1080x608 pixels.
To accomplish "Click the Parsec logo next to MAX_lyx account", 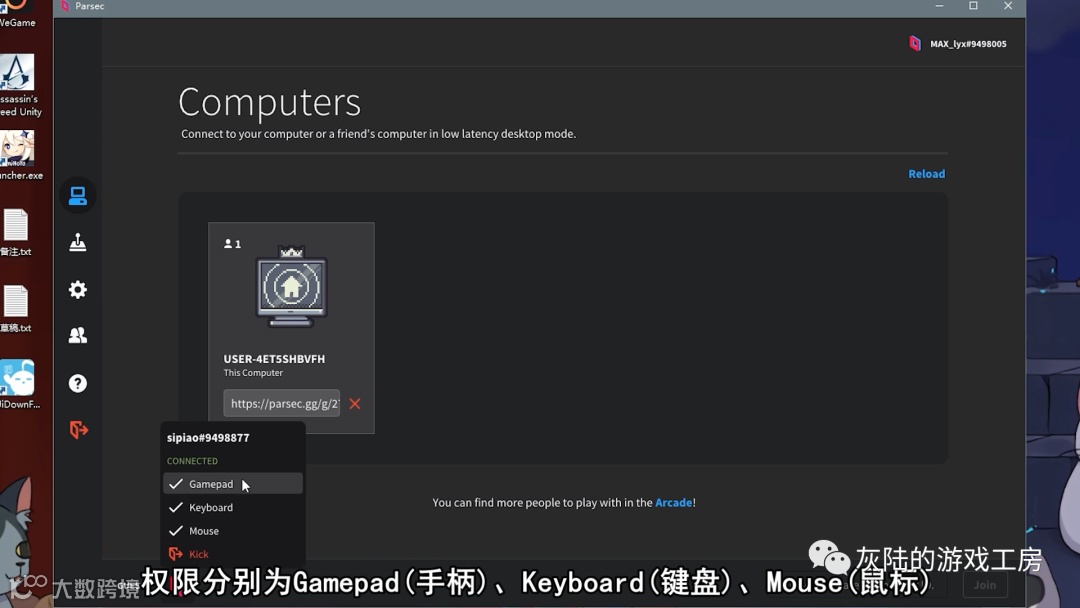I will click(915, 43).
